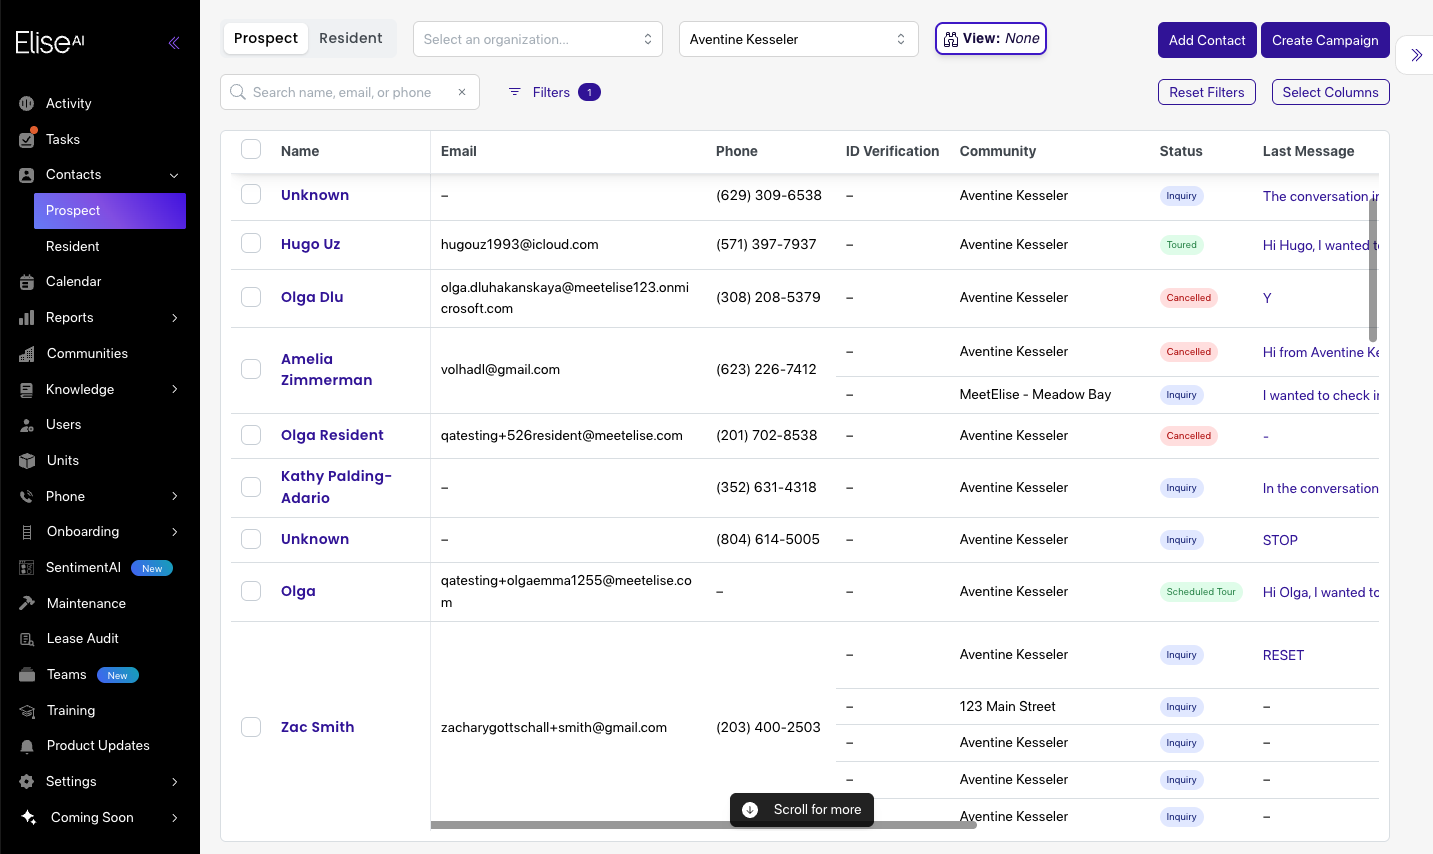Click the Create Campaign button

click(1325, 40)
